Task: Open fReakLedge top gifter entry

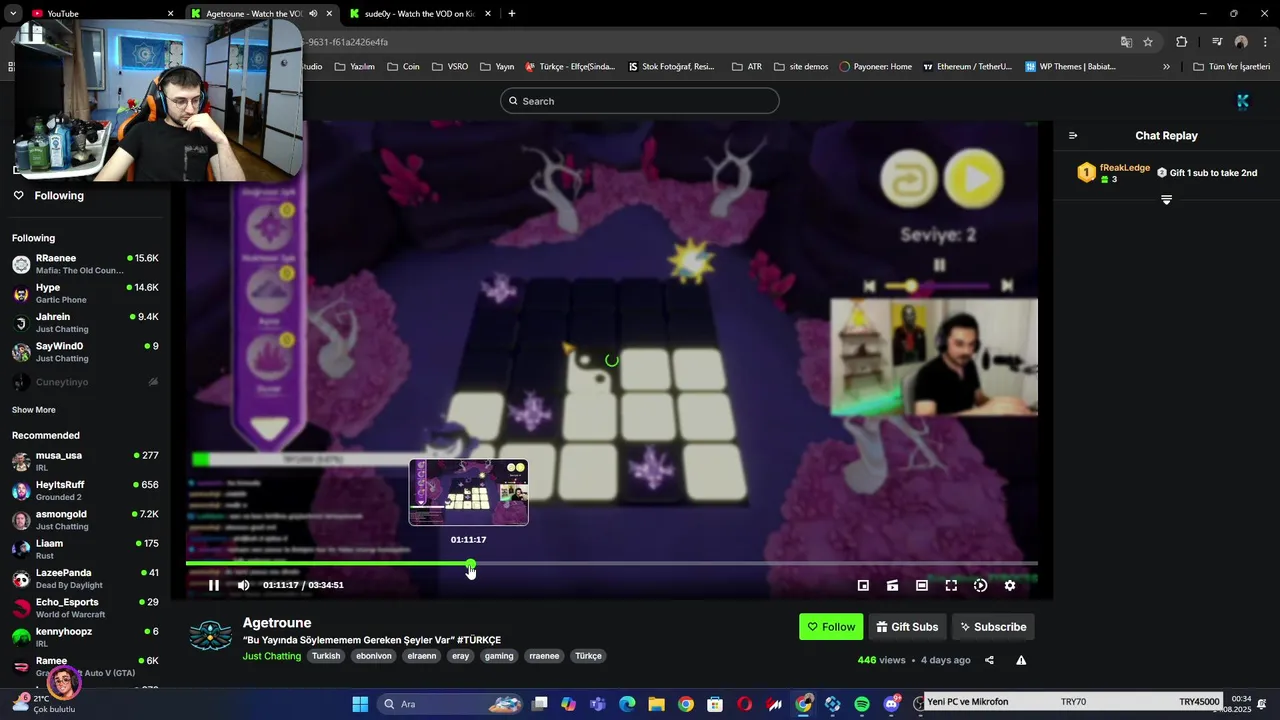Action: 1114,173
